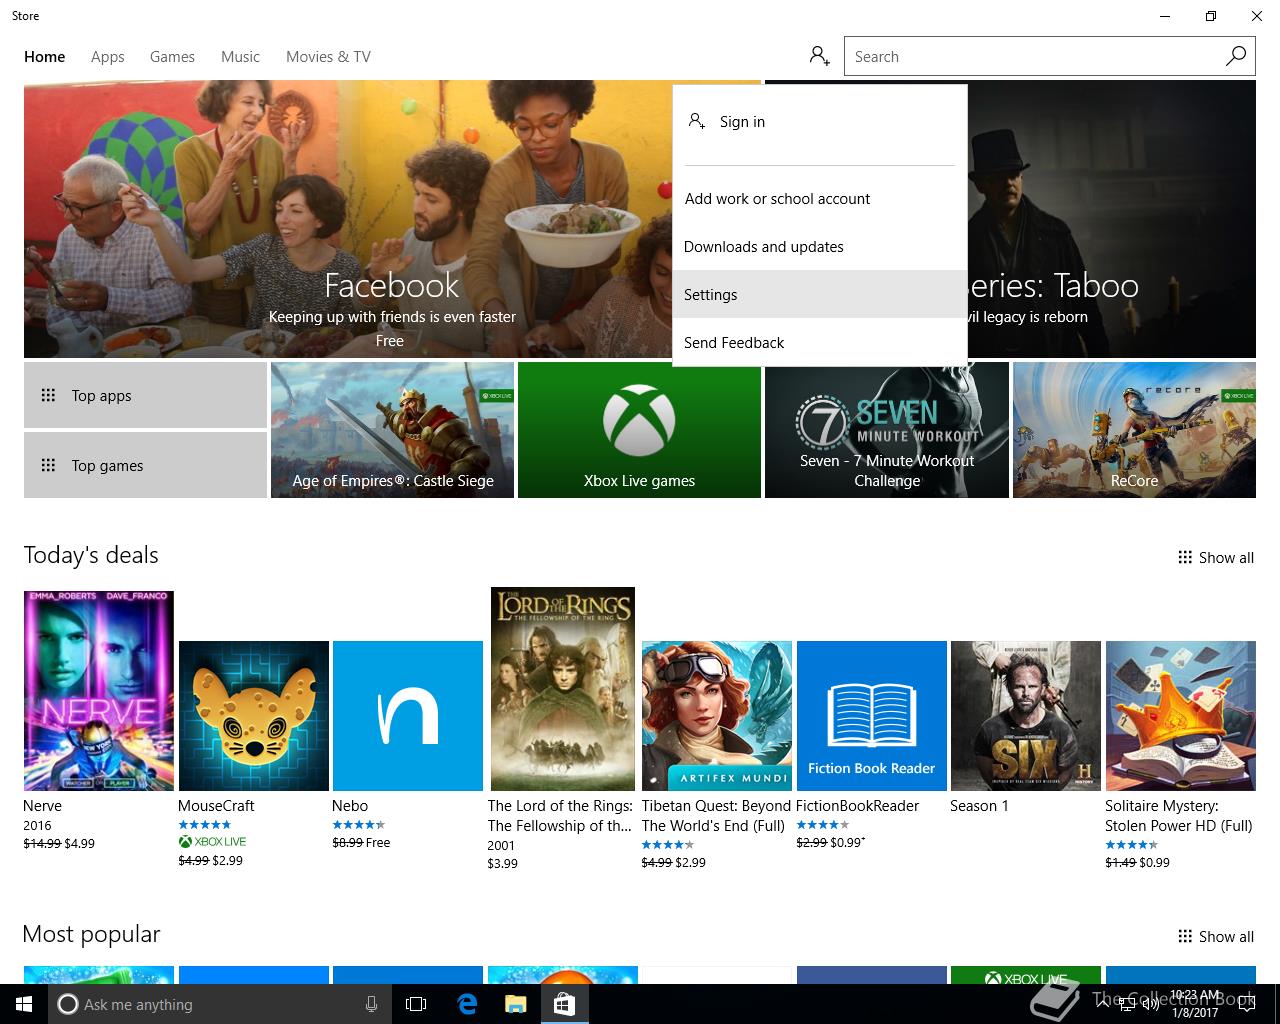Click Nebo title text
The image size is (1280, 1024).
pos(350,805)
